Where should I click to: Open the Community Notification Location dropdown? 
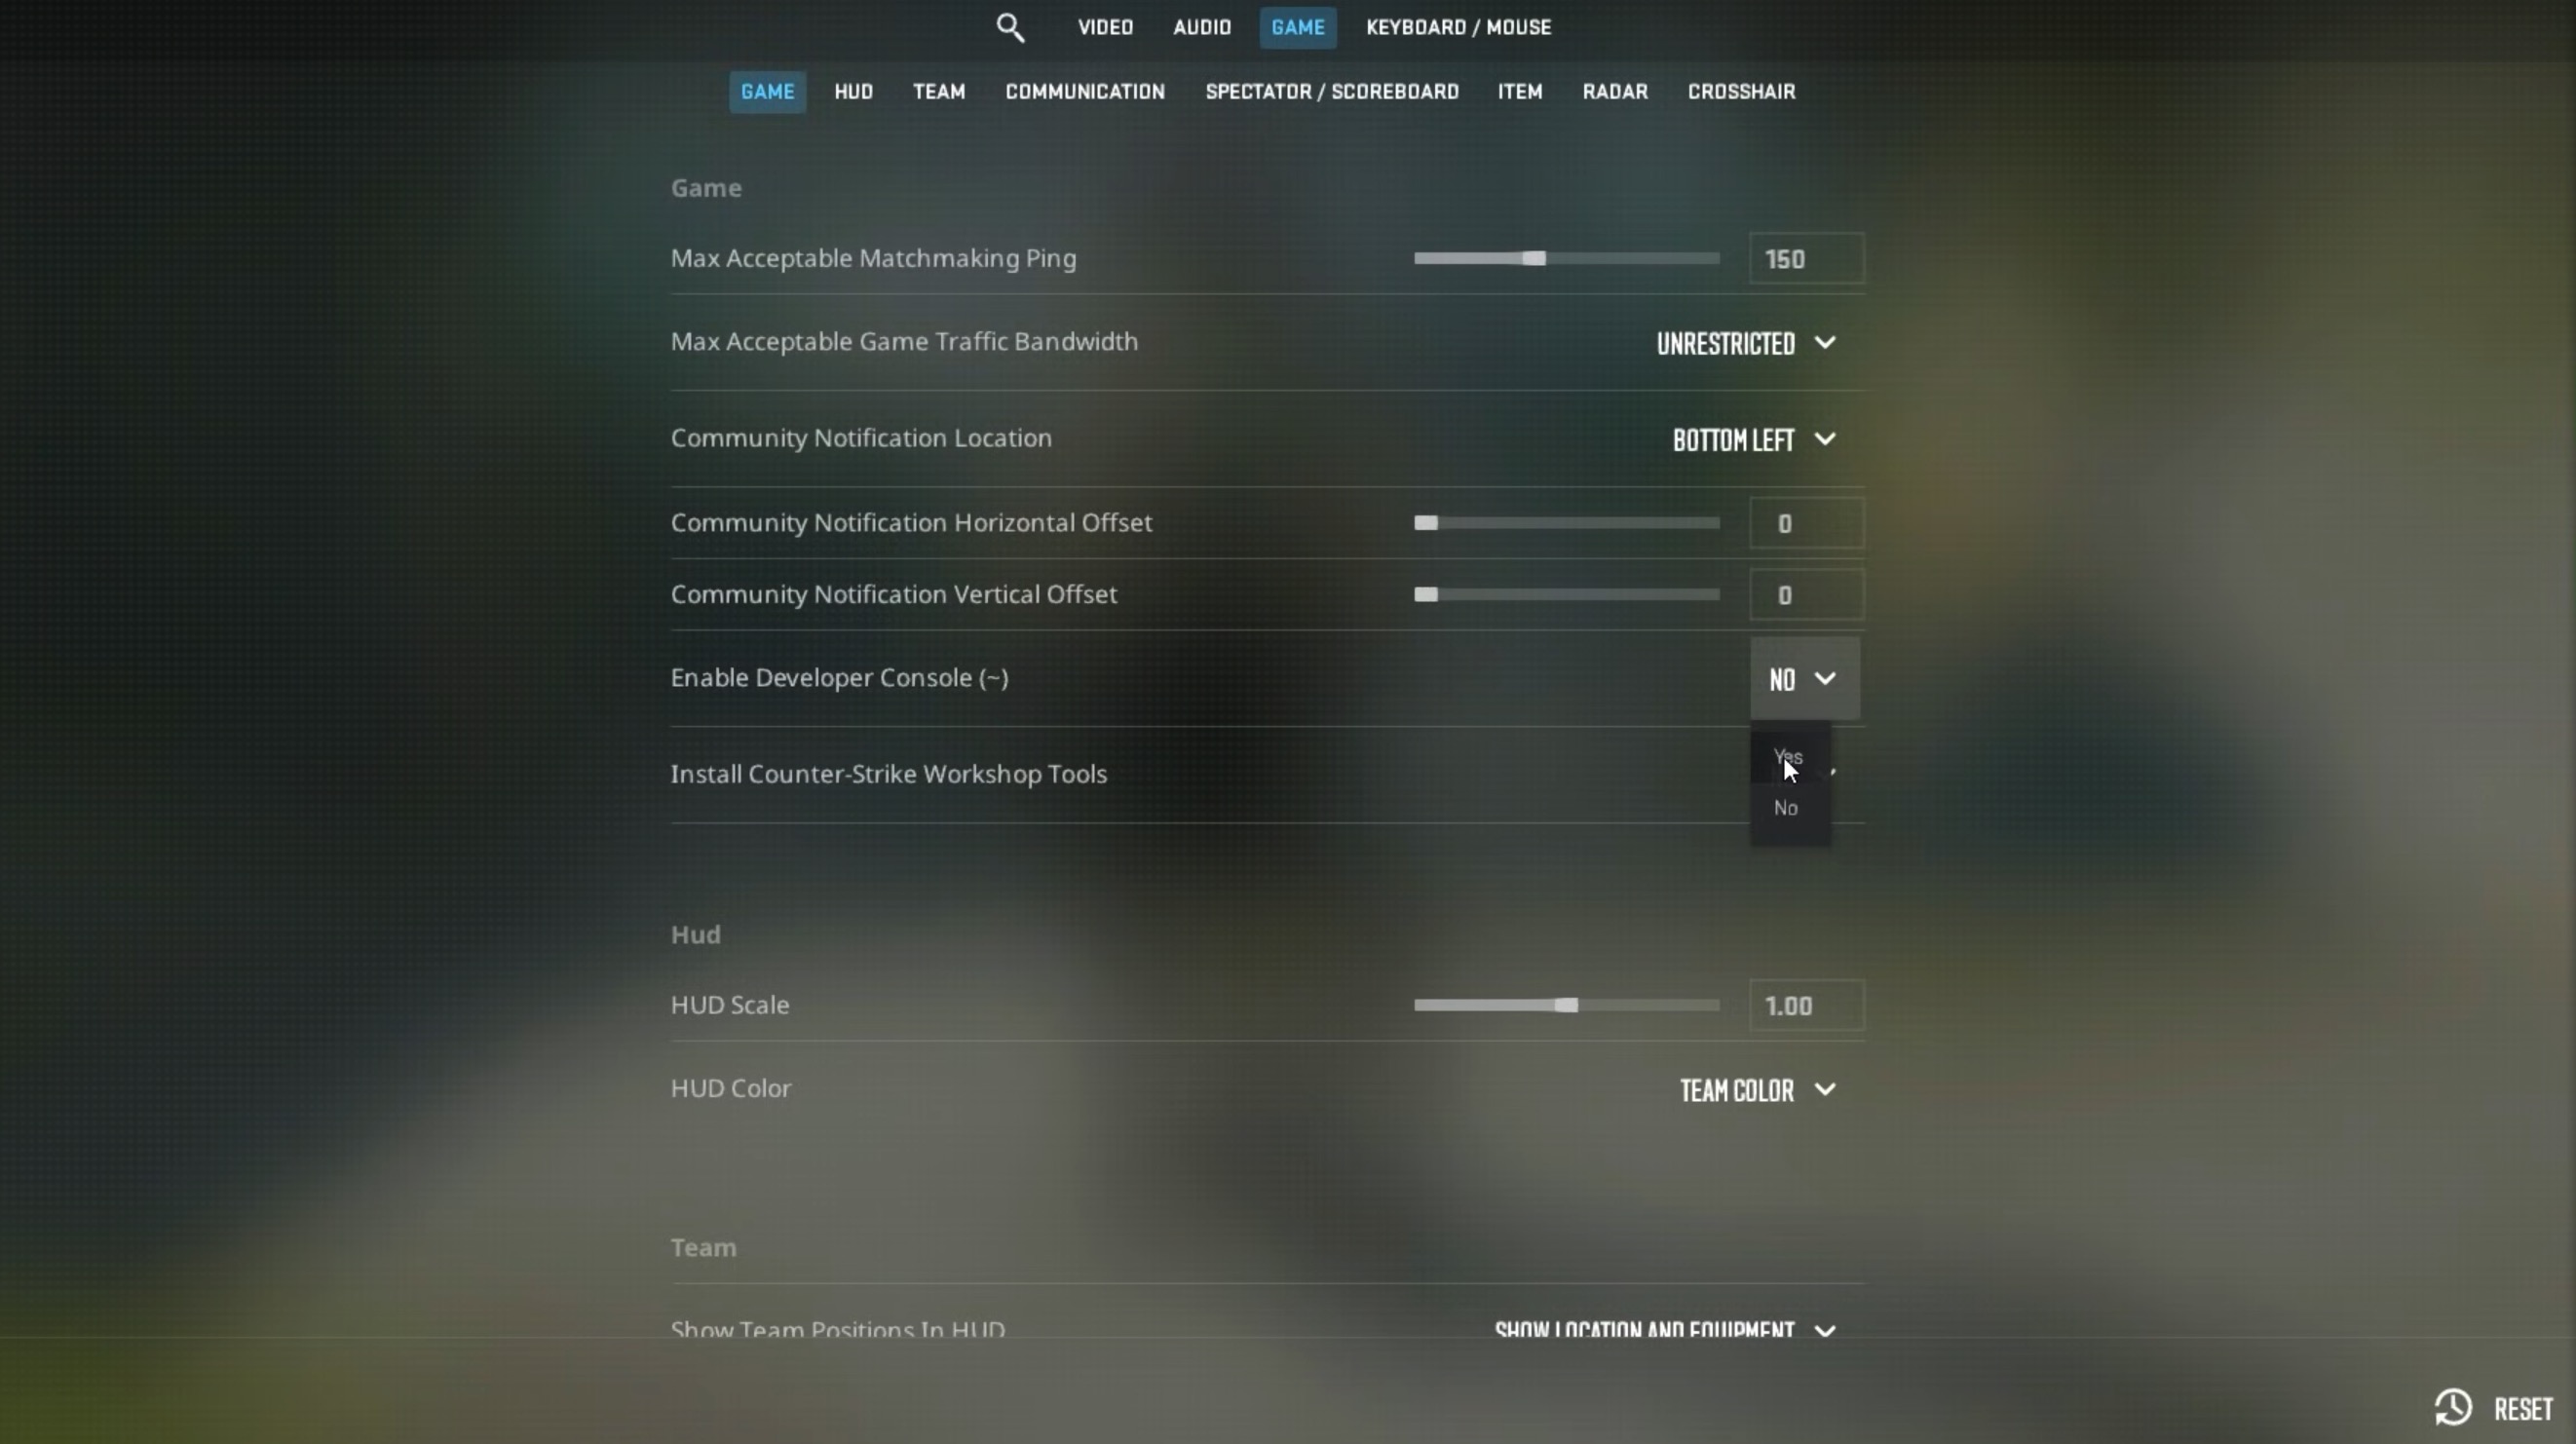pyautogui.click(x=1754, y=439)
